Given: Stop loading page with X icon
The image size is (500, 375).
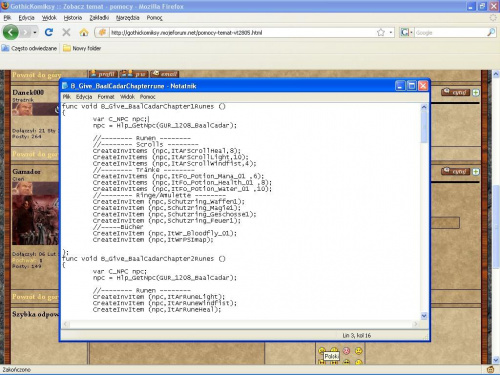Looking at the screenshot, I should (66, 32).
